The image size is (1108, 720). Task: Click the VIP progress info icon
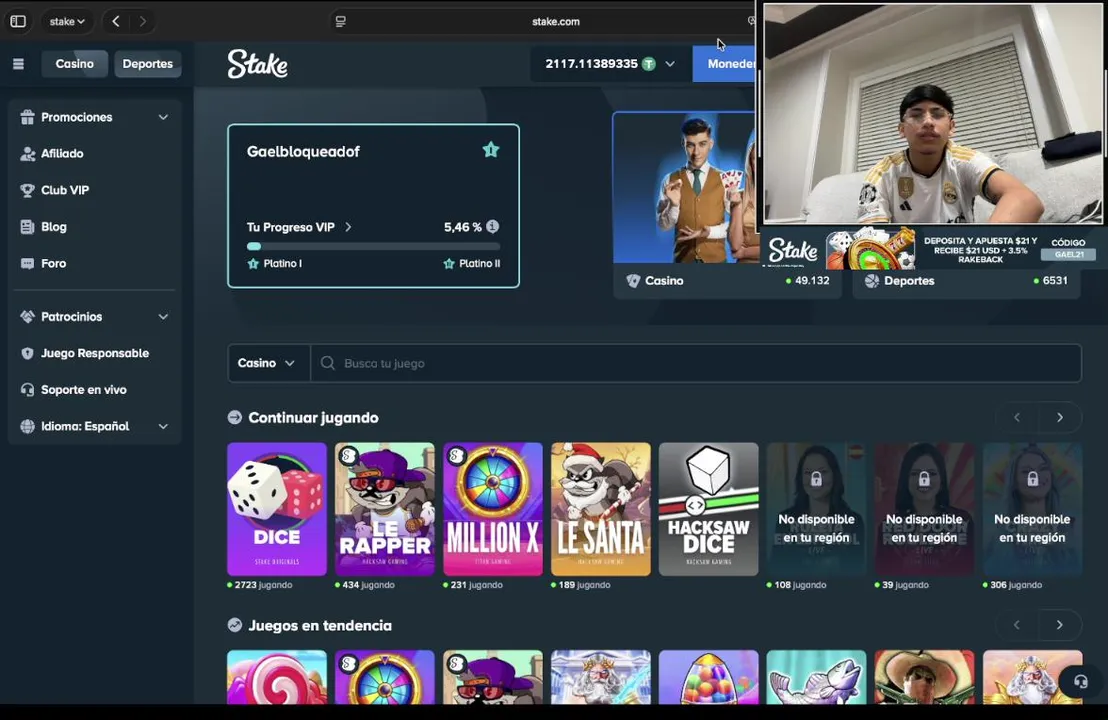point(493,226)
